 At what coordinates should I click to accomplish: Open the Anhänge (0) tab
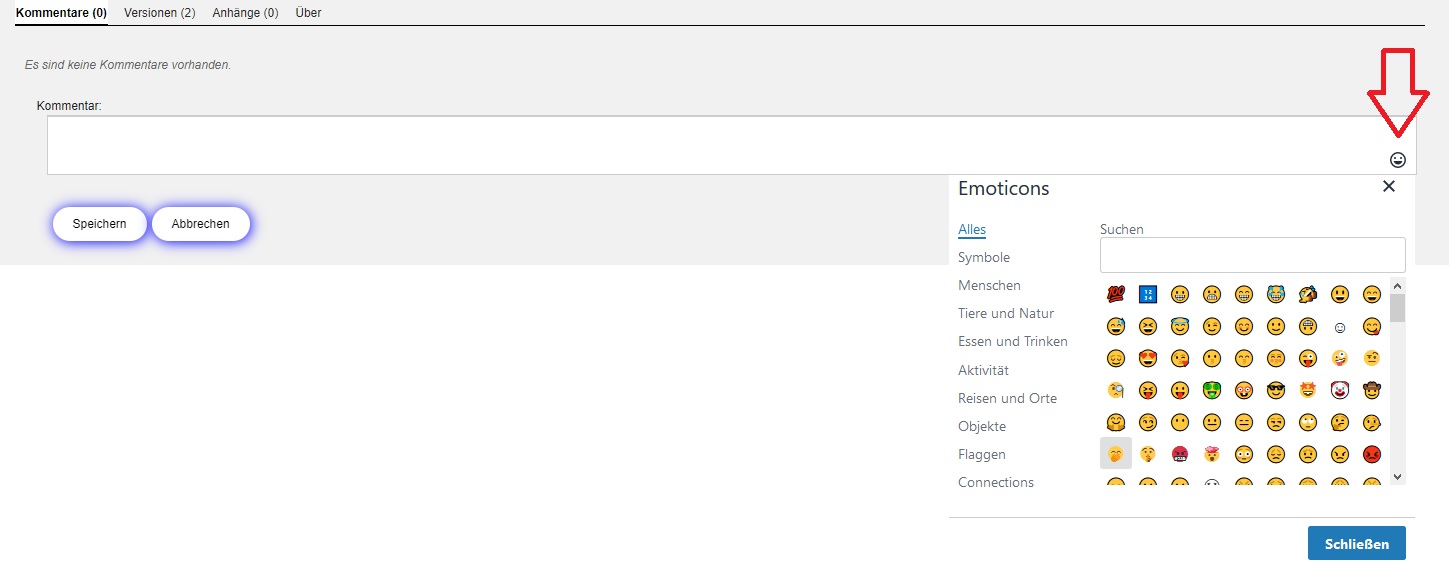point(246,13)
